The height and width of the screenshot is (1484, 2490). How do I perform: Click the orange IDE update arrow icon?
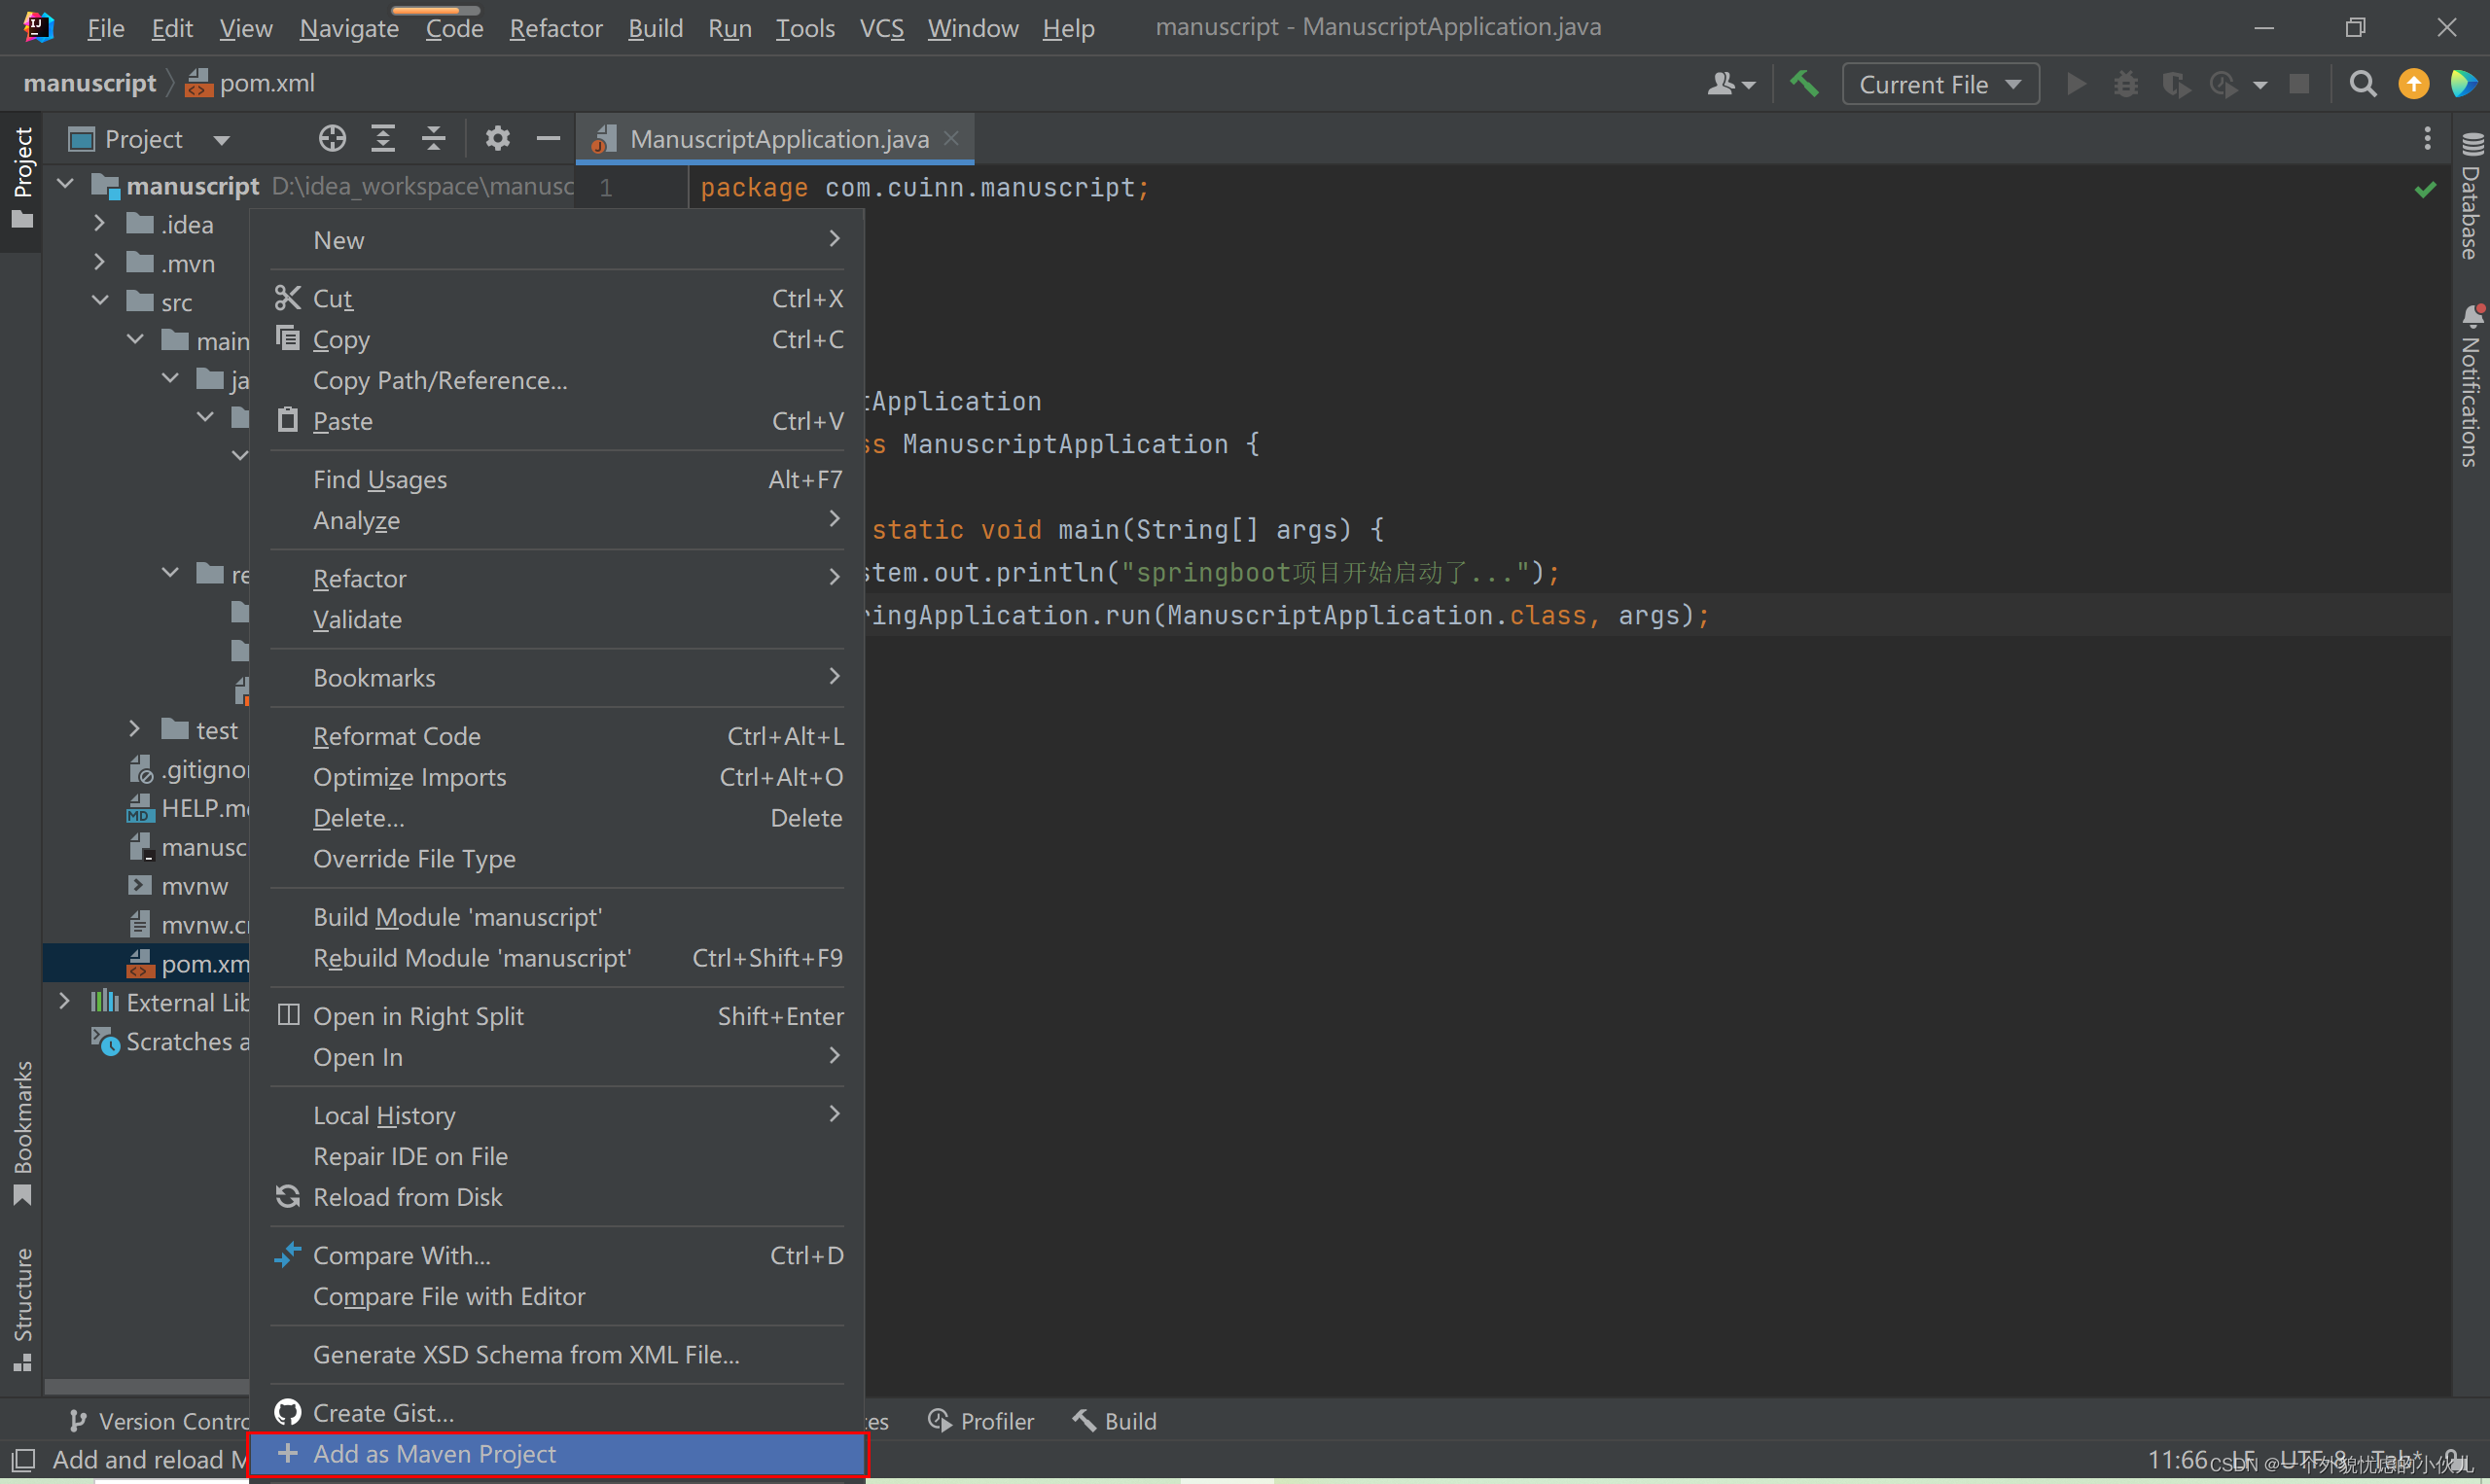pyautogui.click(x=2413, y=84)
